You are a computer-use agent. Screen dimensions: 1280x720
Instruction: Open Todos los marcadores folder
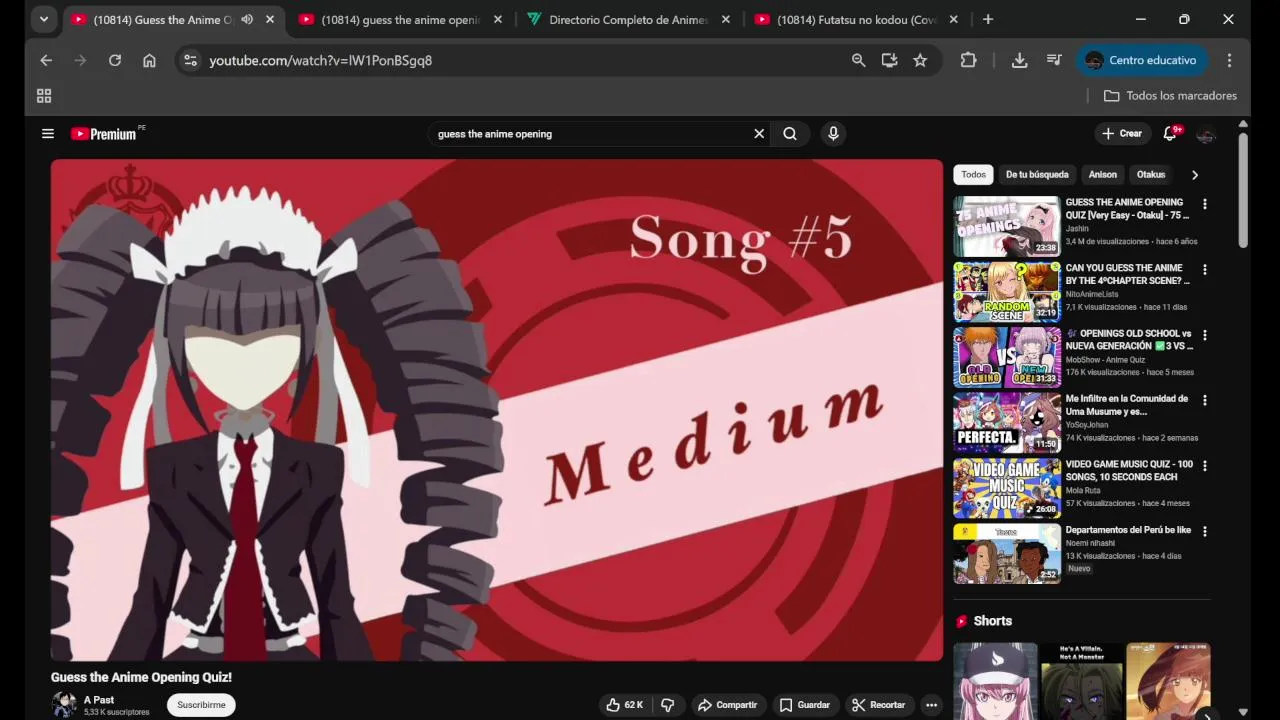click(x=1170, y=96)
